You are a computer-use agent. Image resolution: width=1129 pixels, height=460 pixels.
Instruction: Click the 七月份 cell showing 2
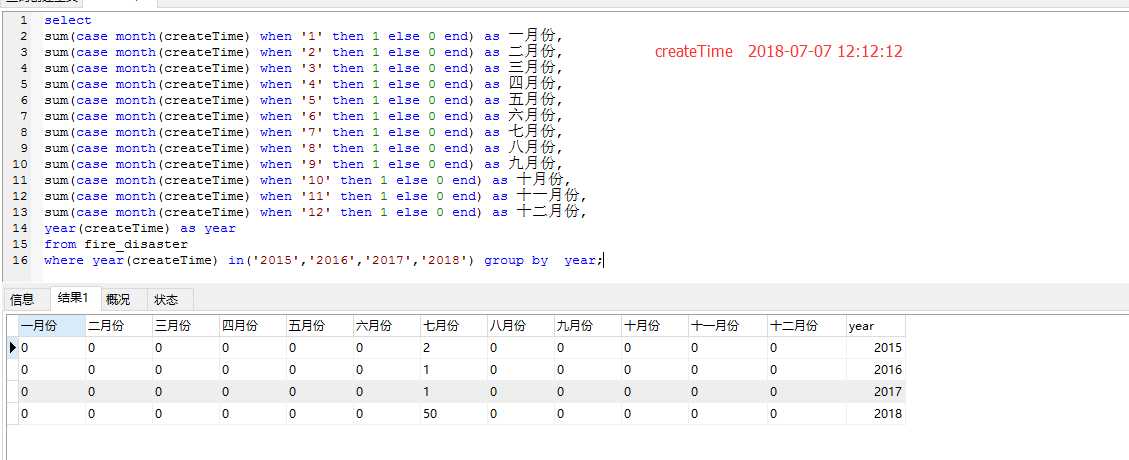453,348
